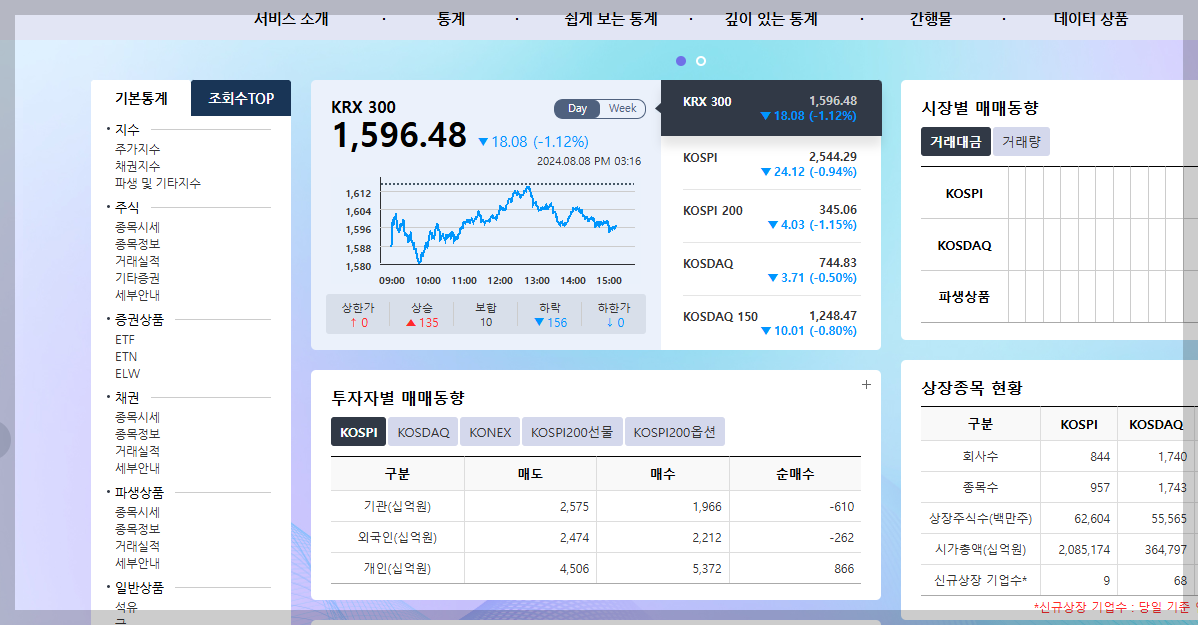Click the 신규상장 기업수 row label
The image size is (1198, 625).
pos(980,580)
